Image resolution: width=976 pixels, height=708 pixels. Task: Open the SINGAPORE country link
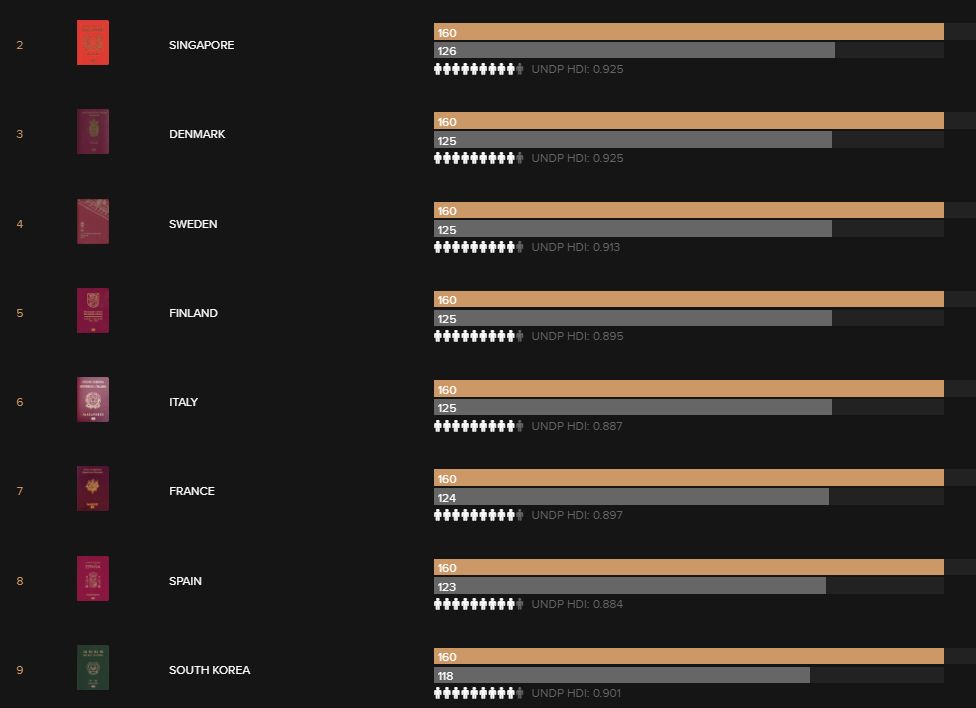point(201,46)
